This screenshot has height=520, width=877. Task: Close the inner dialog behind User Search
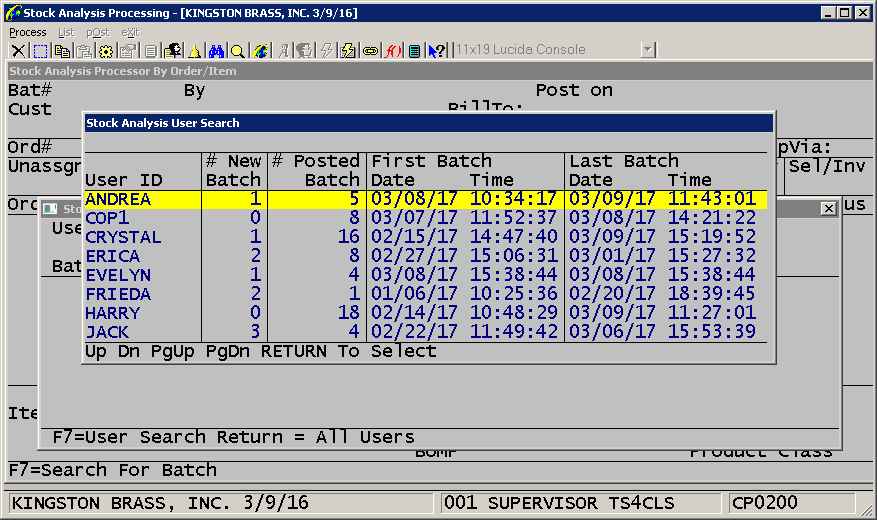[x=828, y=209]
